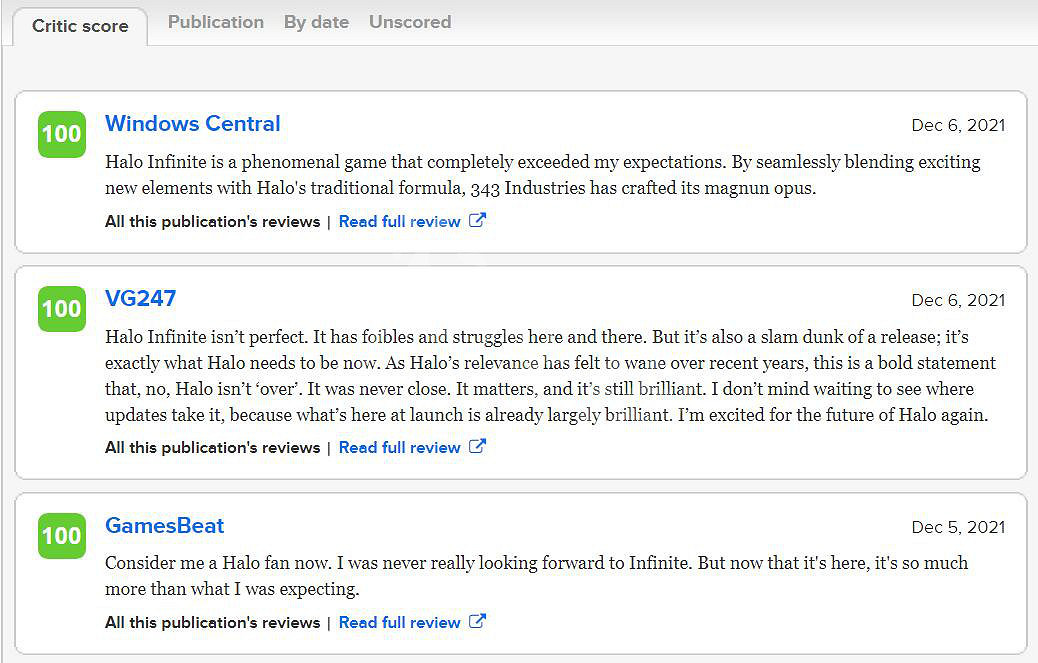The image size is (1038, 663).
Task: Open the VG247 publication link
Action: [140, 299]
